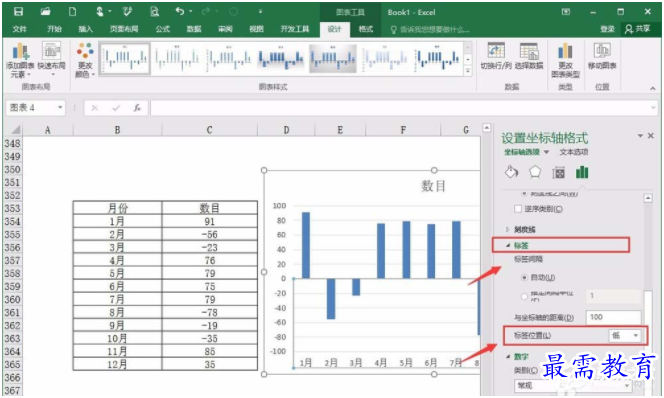
Task: Click the Open folder icon in quick access toolbar
Action: tap(45, 12)
